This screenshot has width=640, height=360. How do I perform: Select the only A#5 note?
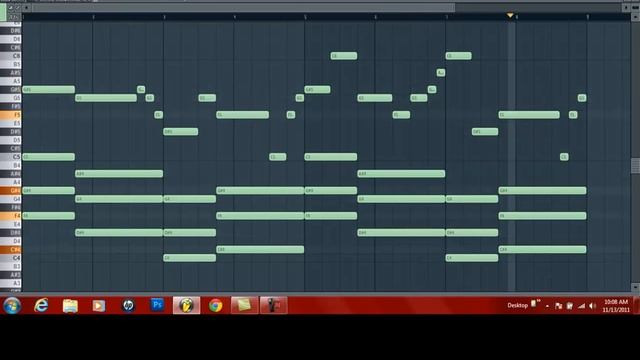[x=441, y=73]
